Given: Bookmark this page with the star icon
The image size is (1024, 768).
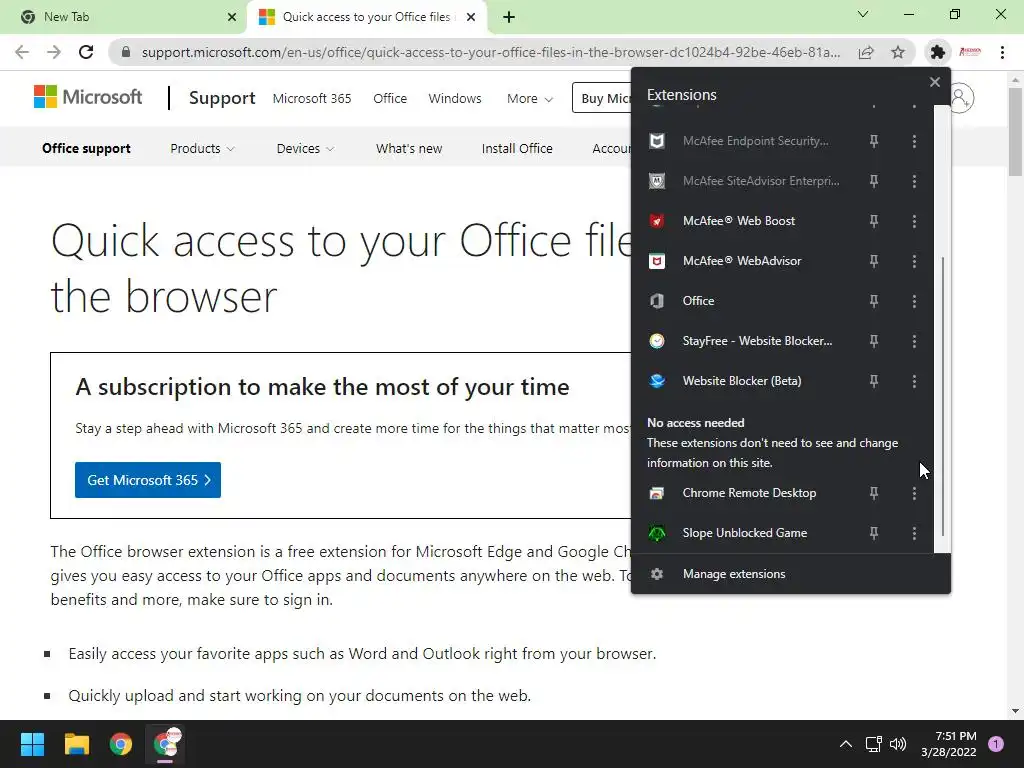Looking at the screenshot, I should click(898, 52).
